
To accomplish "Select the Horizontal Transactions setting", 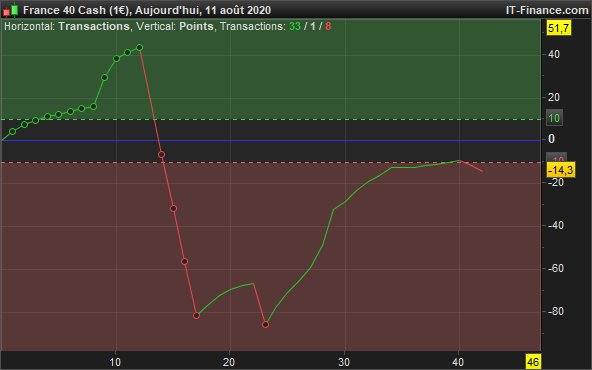I will [67, 26].
